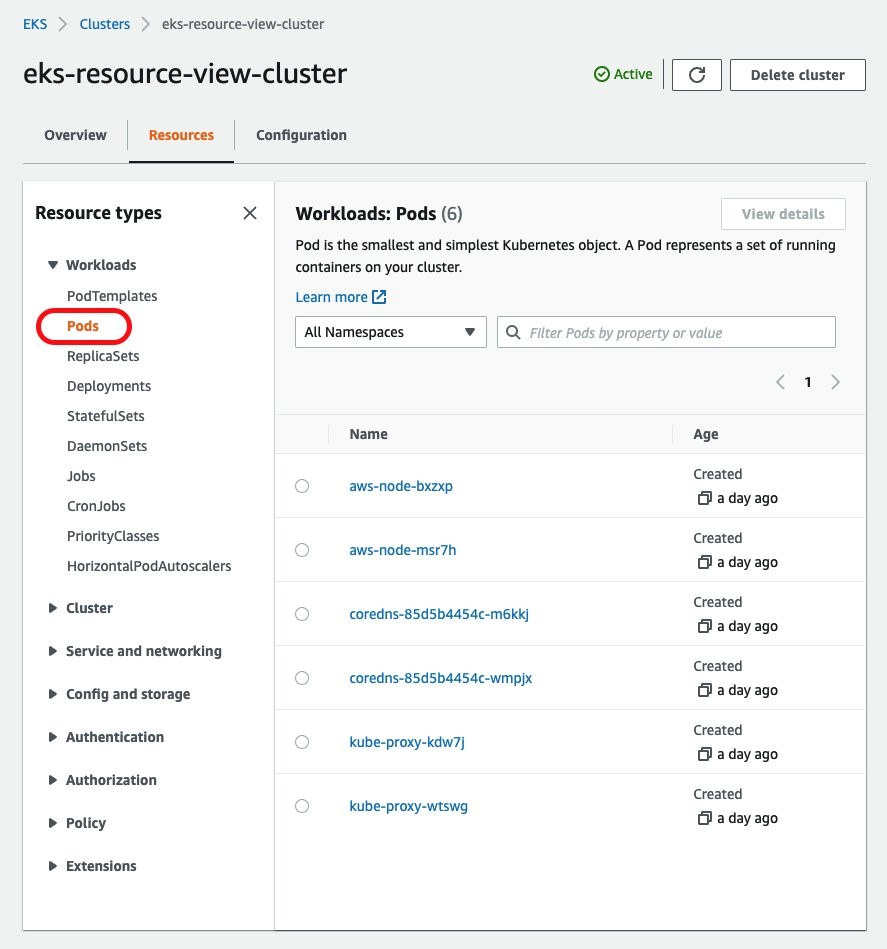The width and height of the screenshot is (887, 949).
Task: Expand the Extensions section
Action: [x=53, y=866]
